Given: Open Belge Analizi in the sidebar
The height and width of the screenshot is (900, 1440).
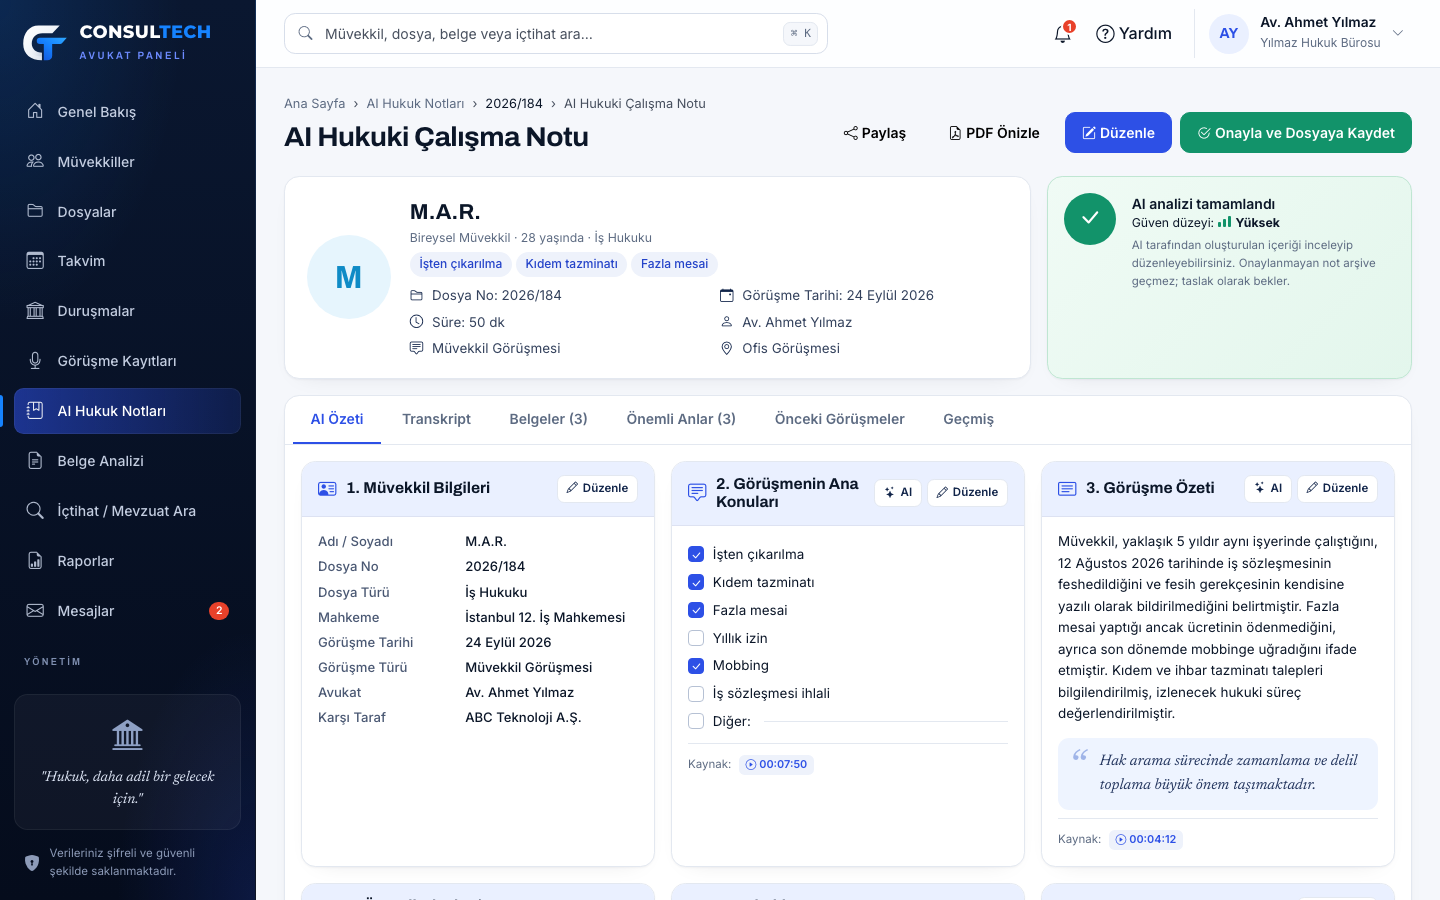Looking at the screenshot, I should 127,461.
